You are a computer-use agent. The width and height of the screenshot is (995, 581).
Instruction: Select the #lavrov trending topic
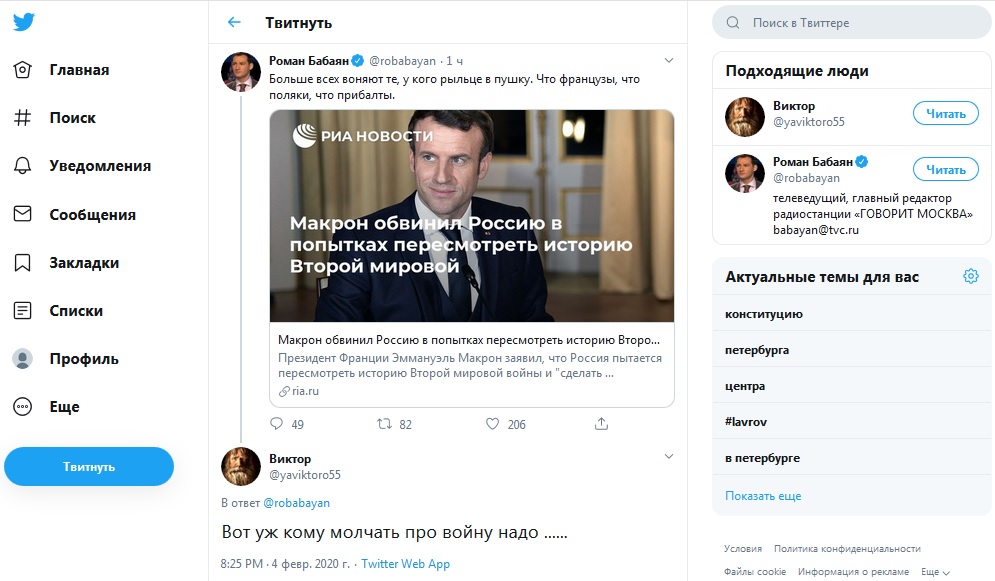pos(747,422)
